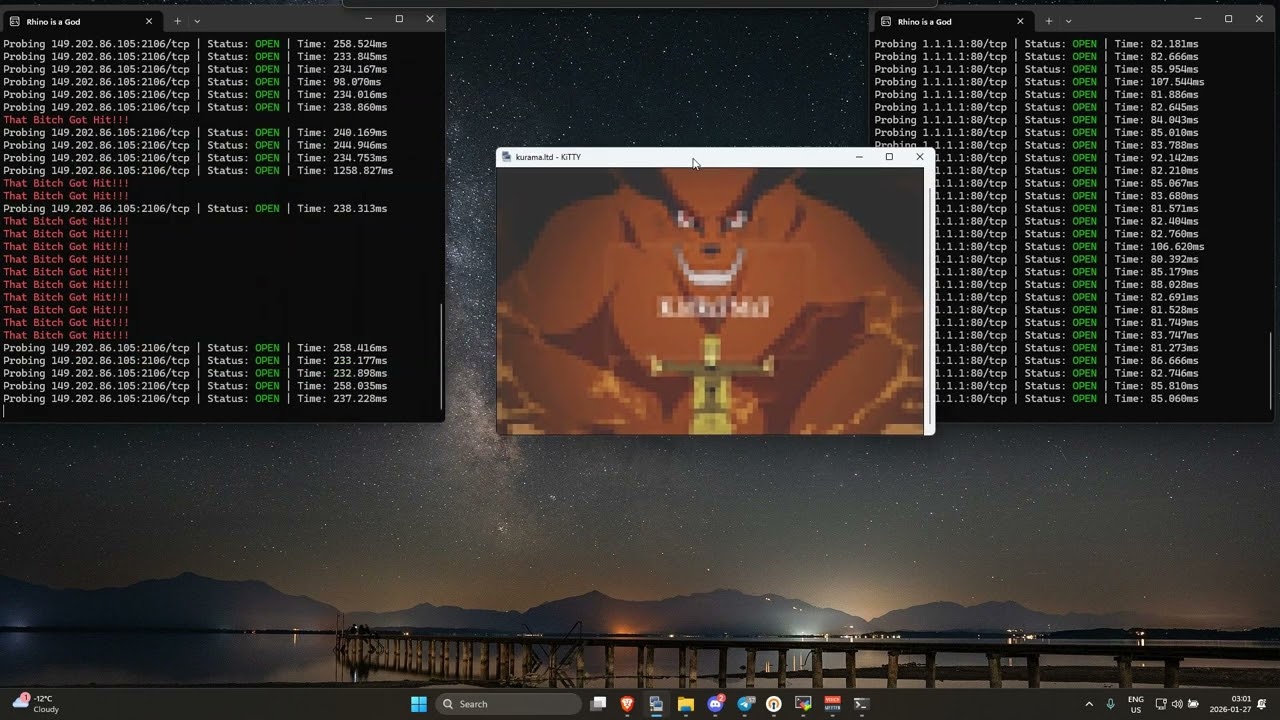Click the KiTTY window title bar icon
1280x720 pixels.
[506, 157]
